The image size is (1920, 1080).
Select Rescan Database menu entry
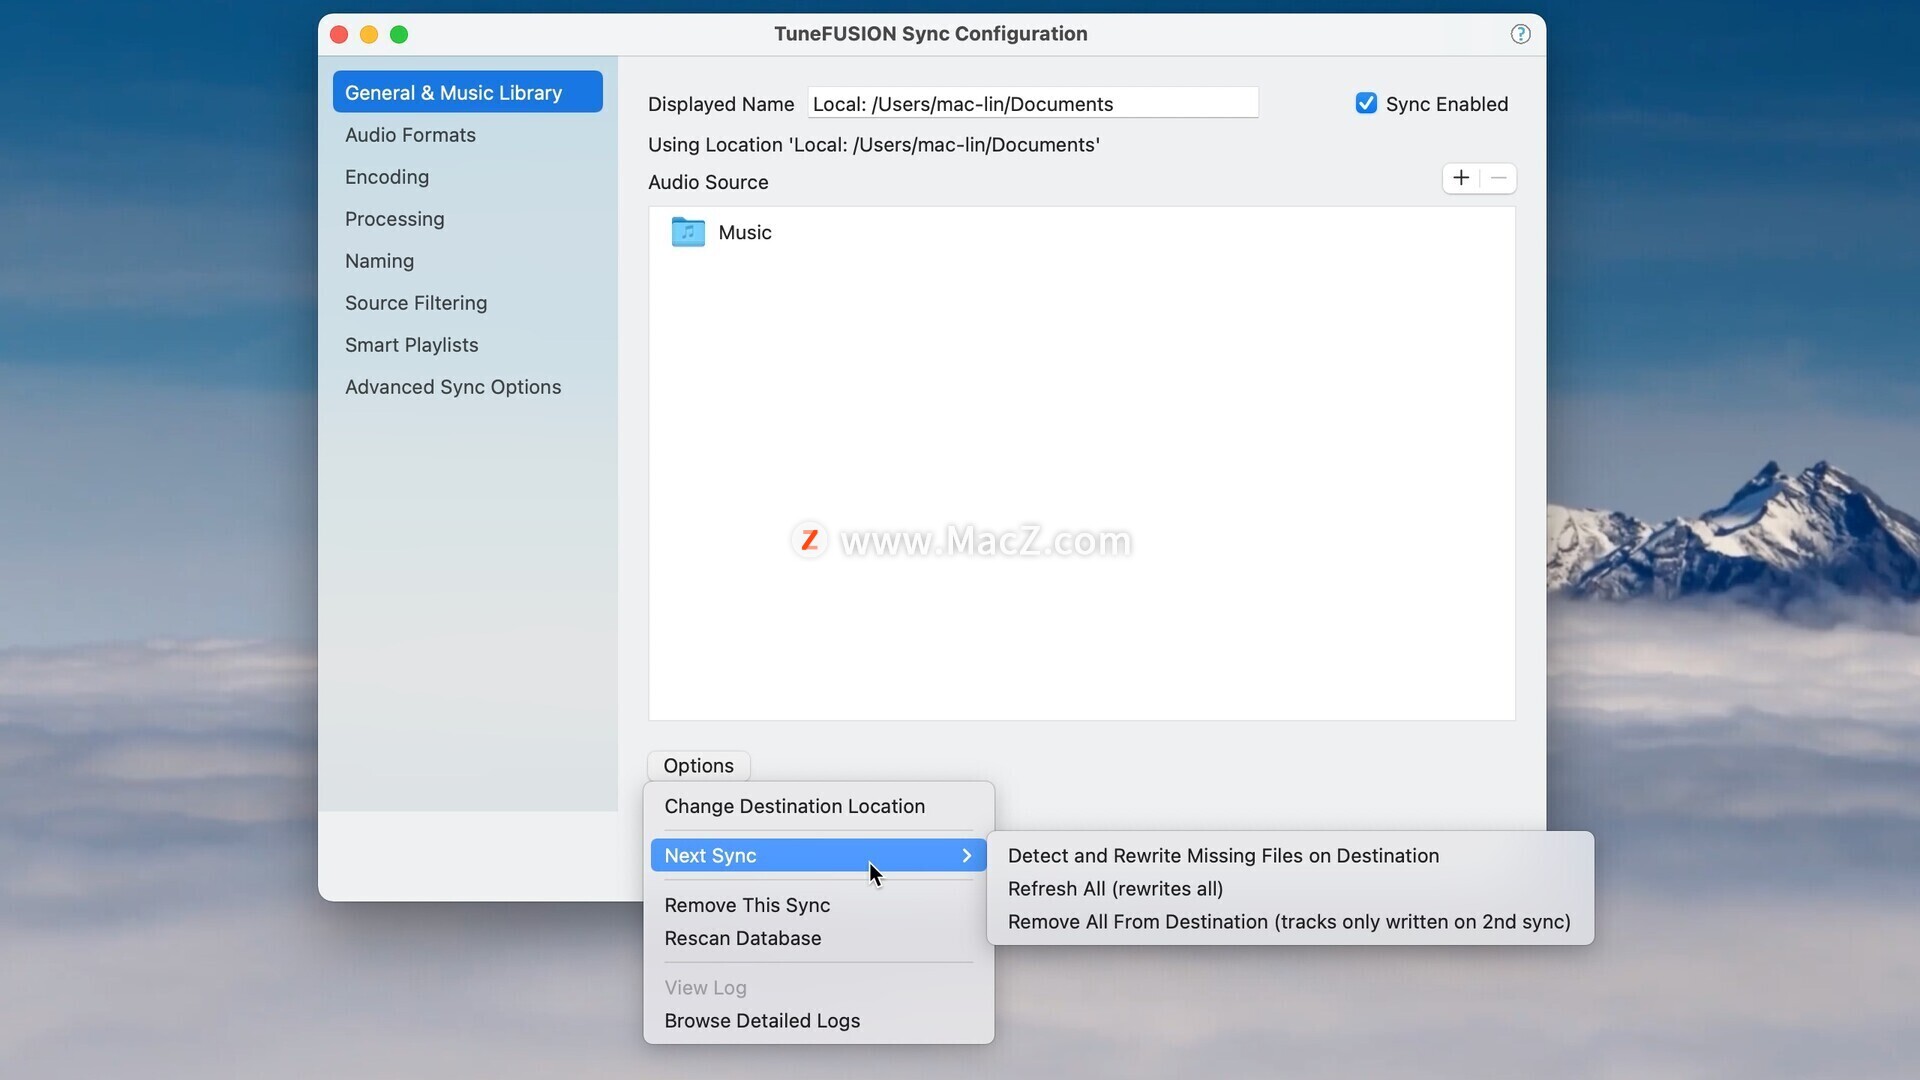pos(818,938)
